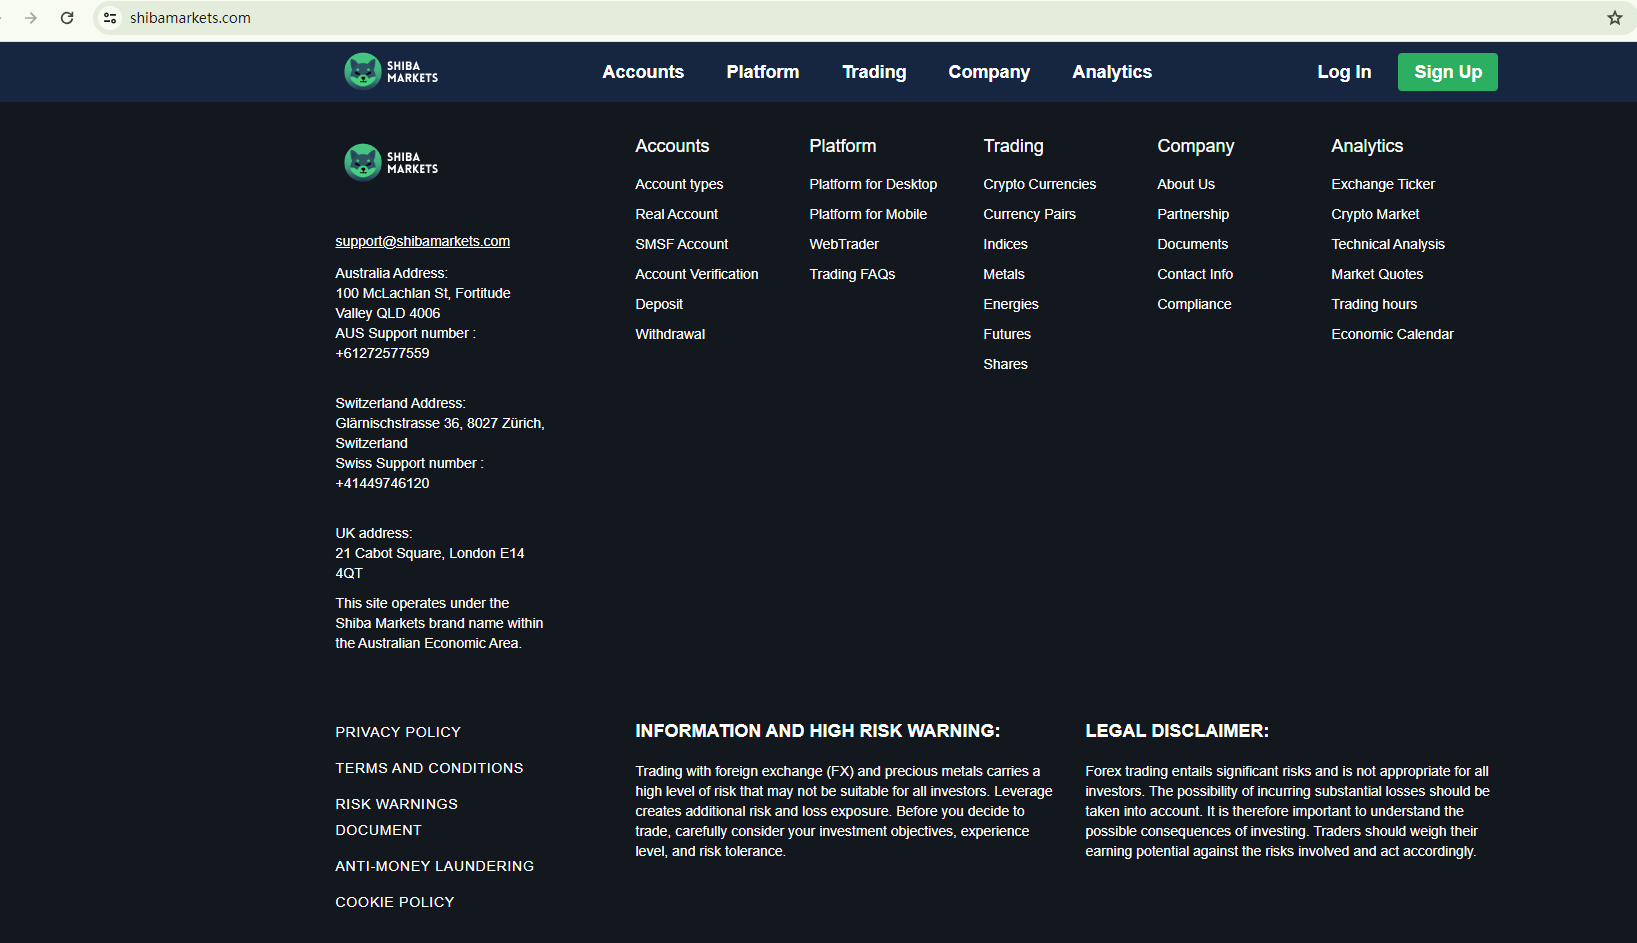The width and height of the screenshot is (1637, 943).
Task: Click the Shiba Markets footer logo
Action: 391,162
